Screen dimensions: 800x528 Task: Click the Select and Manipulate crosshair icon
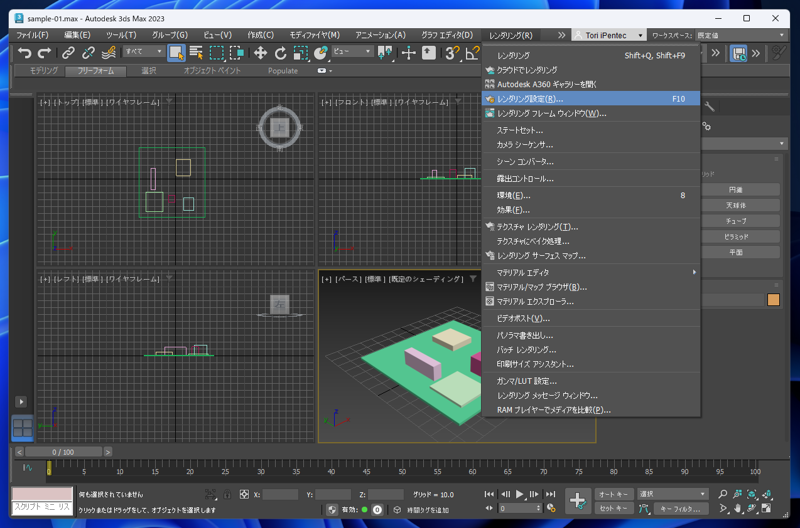[409, 53]
